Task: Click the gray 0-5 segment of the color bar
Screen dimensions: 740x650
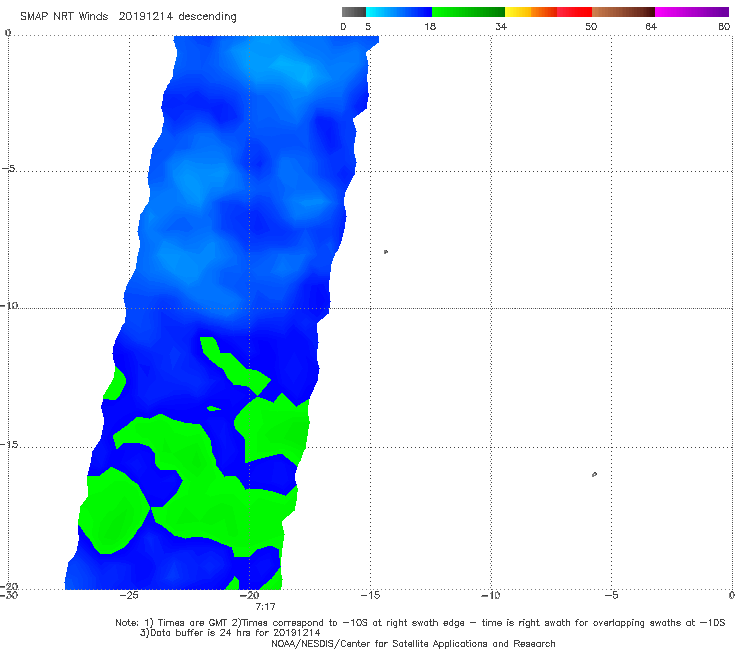Action: (354, 12)
